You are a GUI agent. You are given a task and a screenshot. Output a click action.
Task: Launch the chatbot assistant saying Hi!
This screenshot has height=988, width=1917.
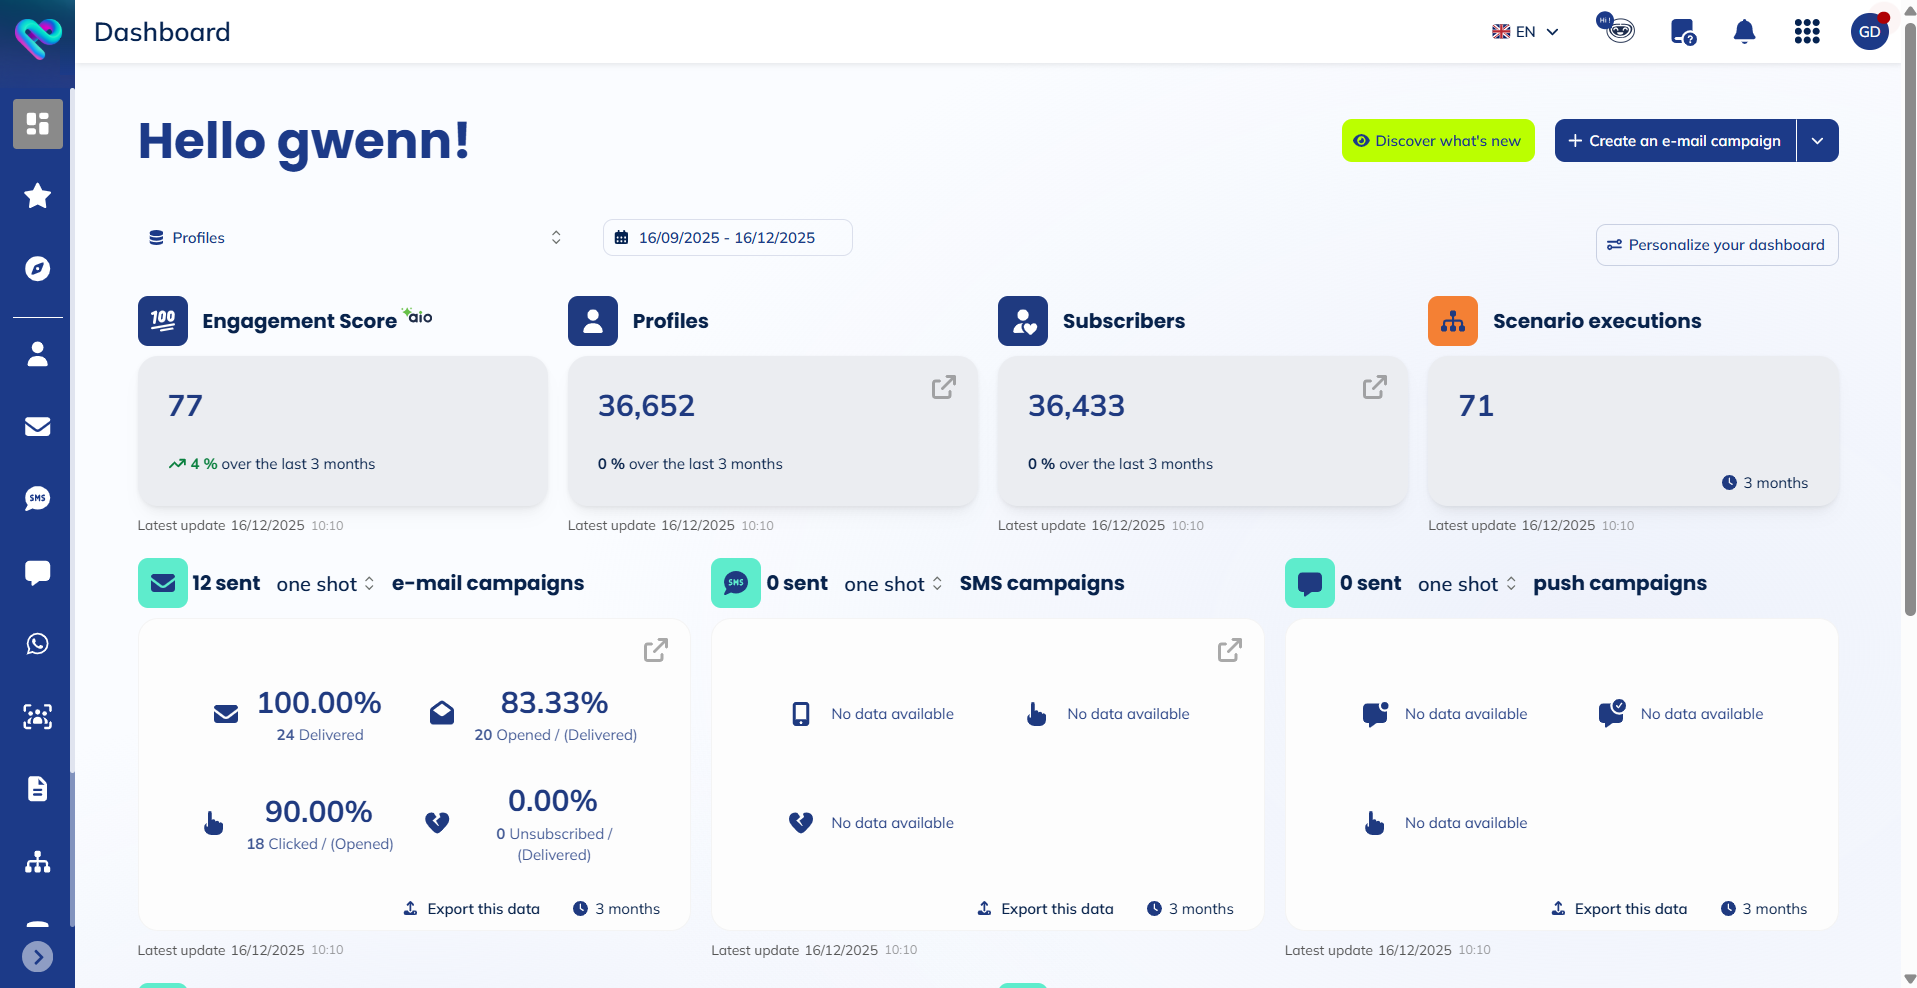(1617, 30)
